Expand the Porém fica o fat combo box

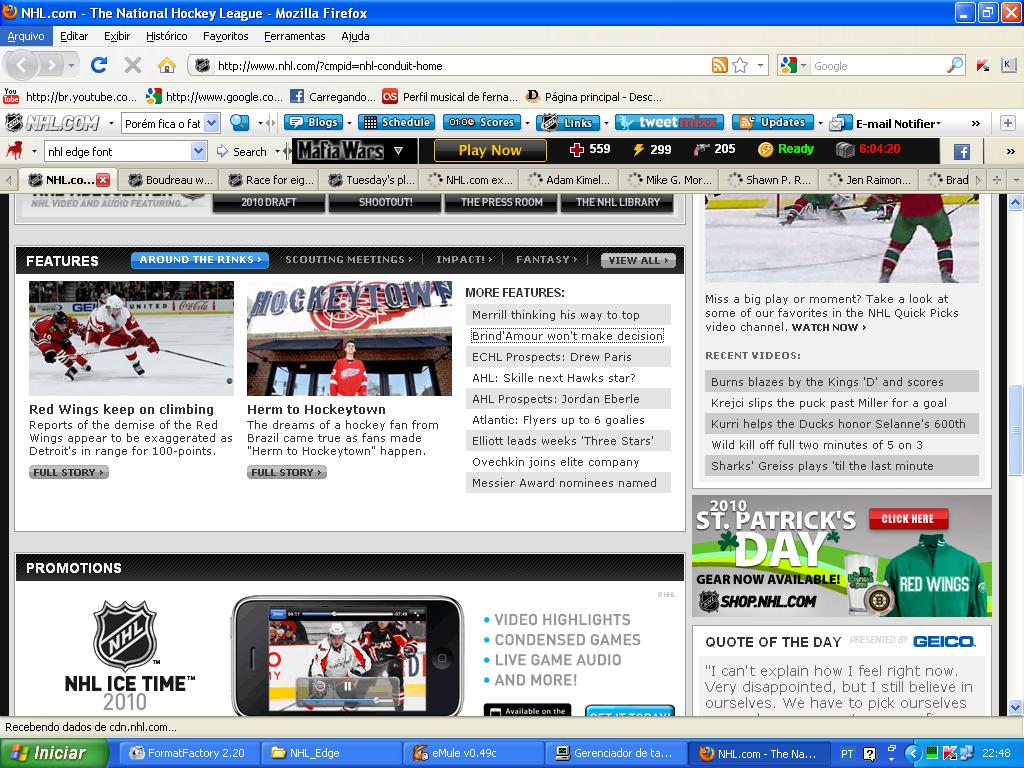coord(212,123)
